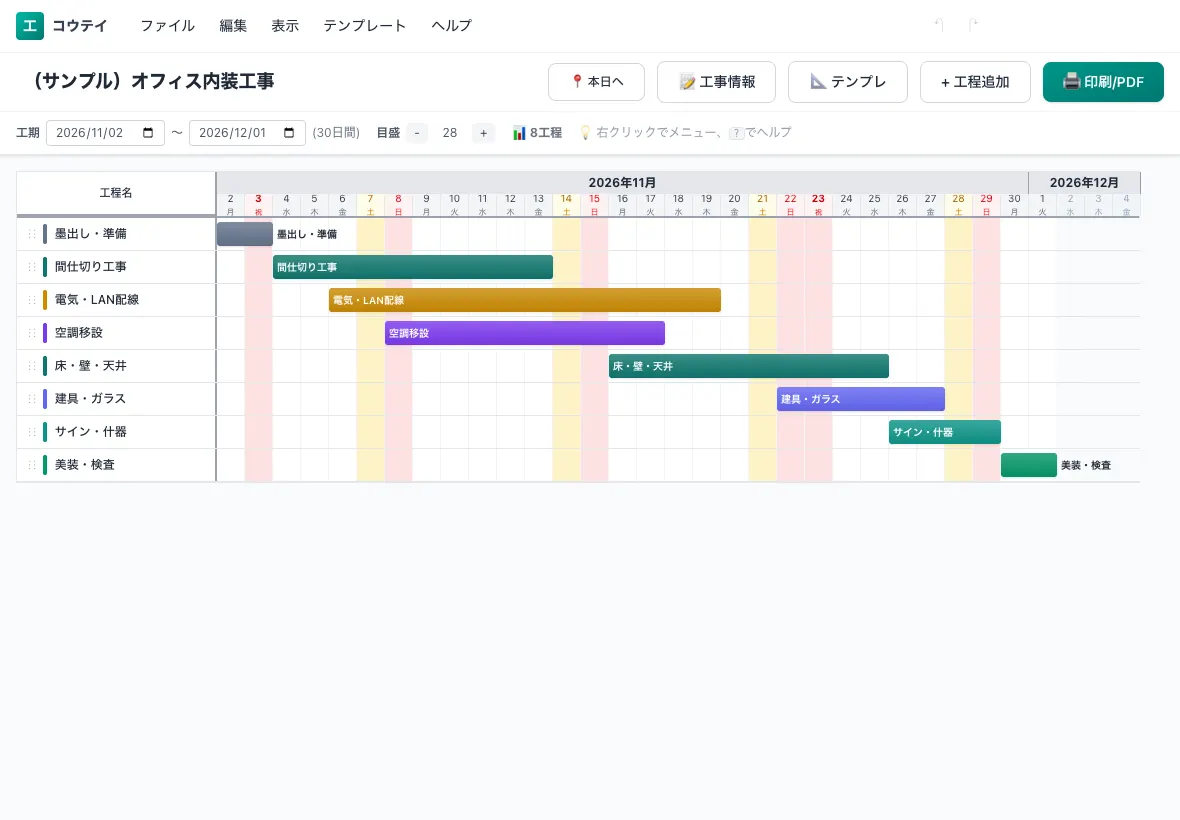Grab the drag handle for 電気・LAN配線 row
The width and height of the screenshot is (1180, 820).
(32, 300)
